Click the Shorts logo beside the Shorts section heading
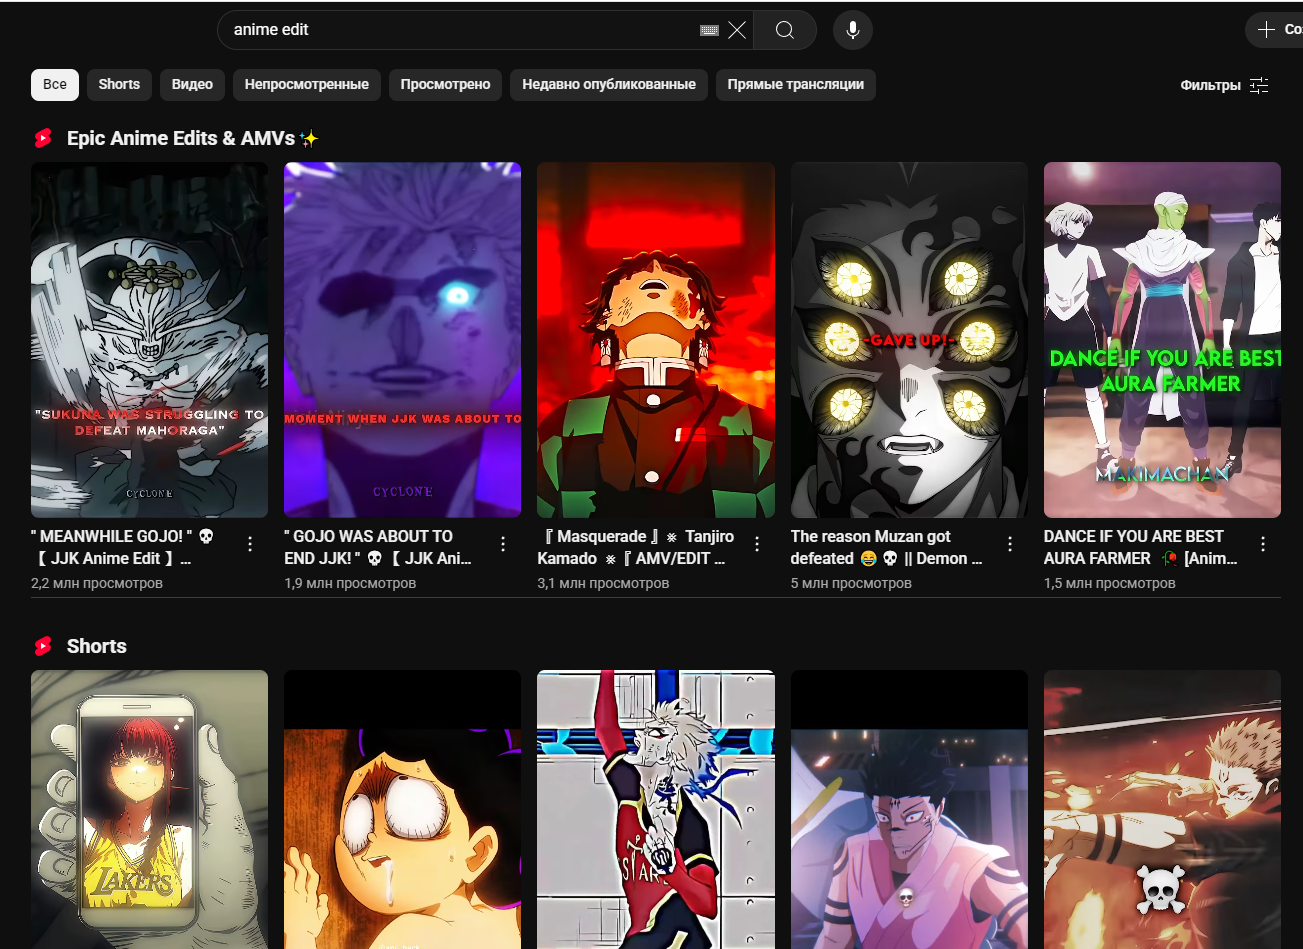Viewport: 1303px width, 949px height. (43, 646)
